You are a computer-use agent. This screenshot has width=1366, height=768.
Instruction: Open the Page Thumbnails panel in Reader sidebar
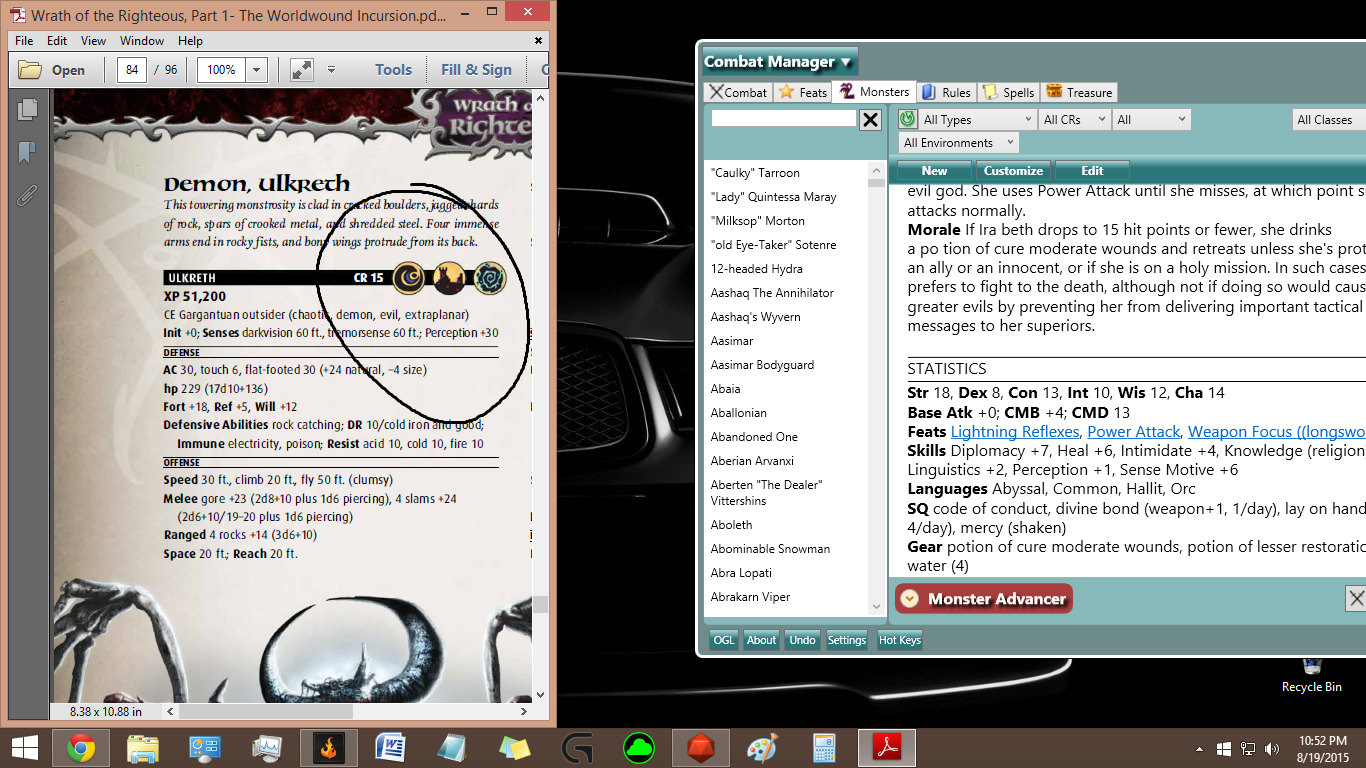click(x=27, y=110)
